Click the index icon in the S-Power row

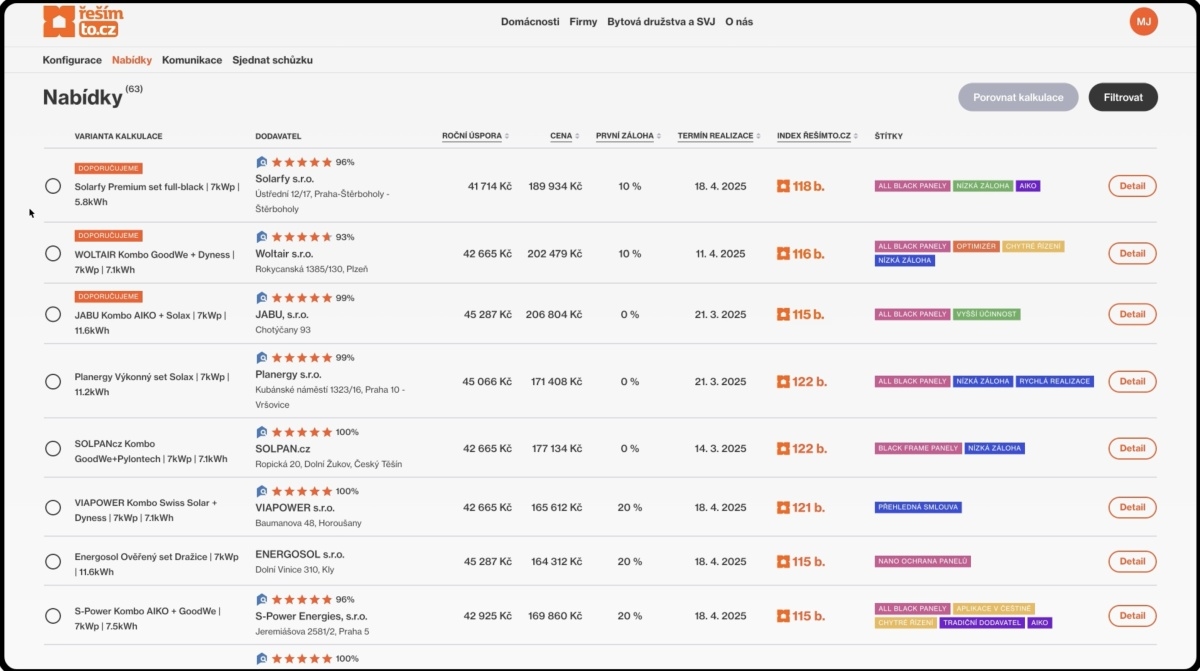(x=783, y=616)
